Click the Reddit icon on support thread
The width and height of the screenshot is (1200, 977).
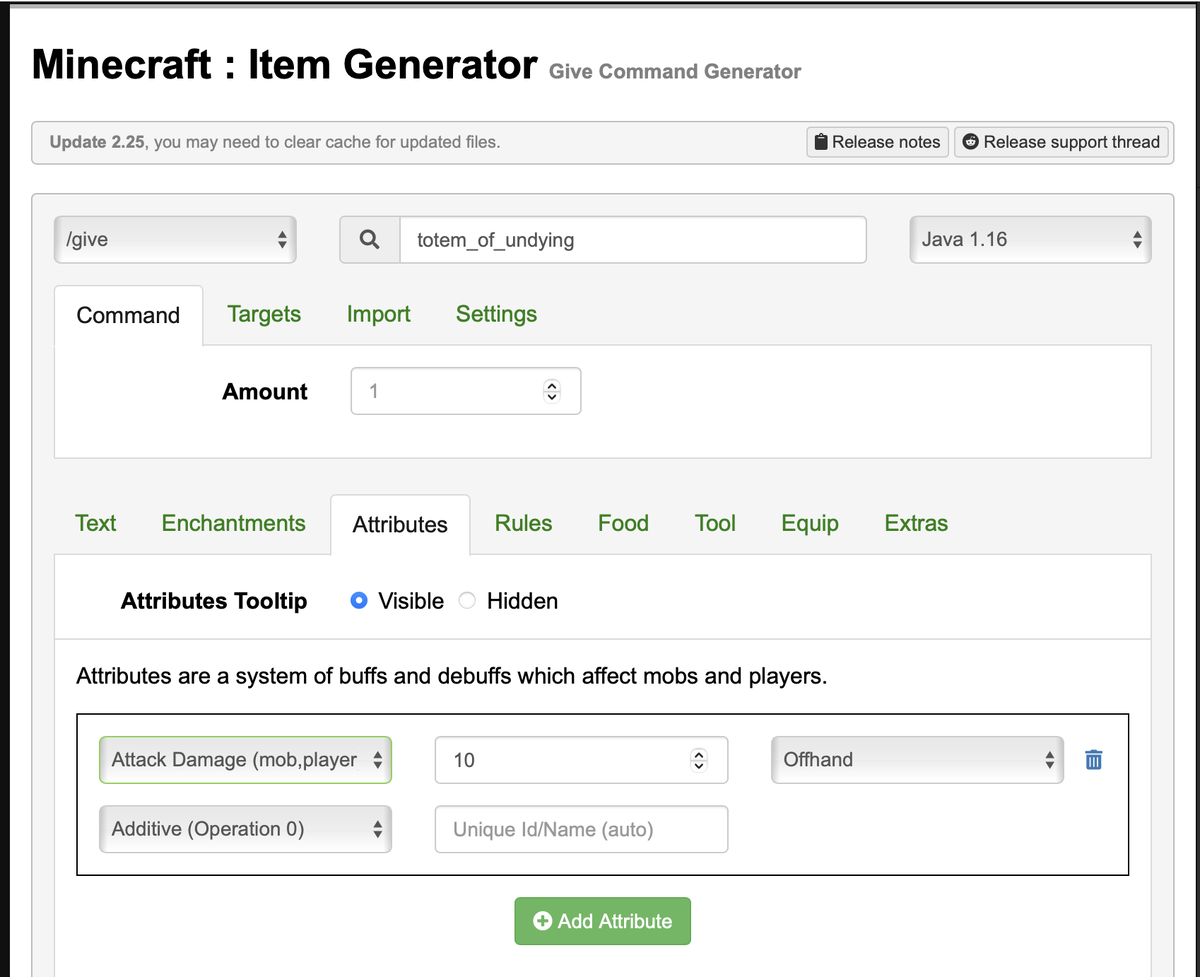coord(970,142)
